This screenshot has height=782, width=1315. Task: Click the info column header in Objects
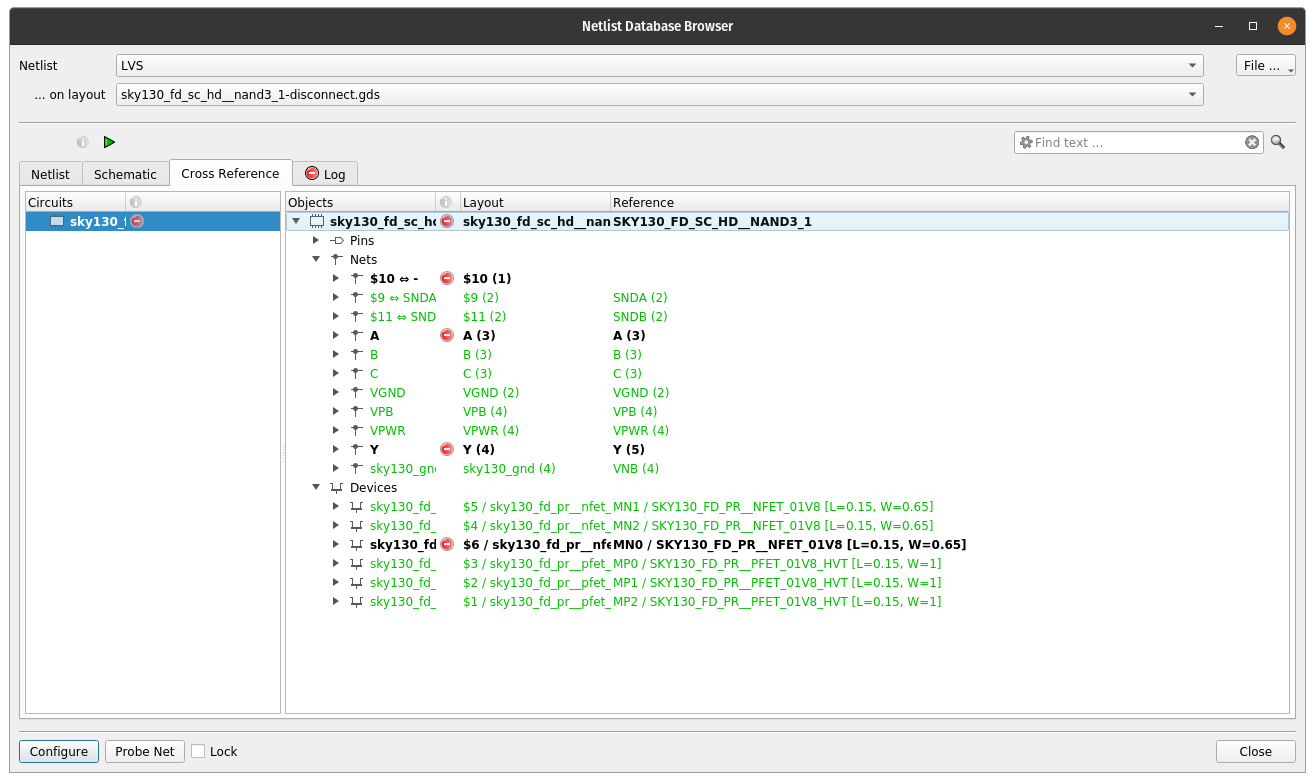coord(447,202)
